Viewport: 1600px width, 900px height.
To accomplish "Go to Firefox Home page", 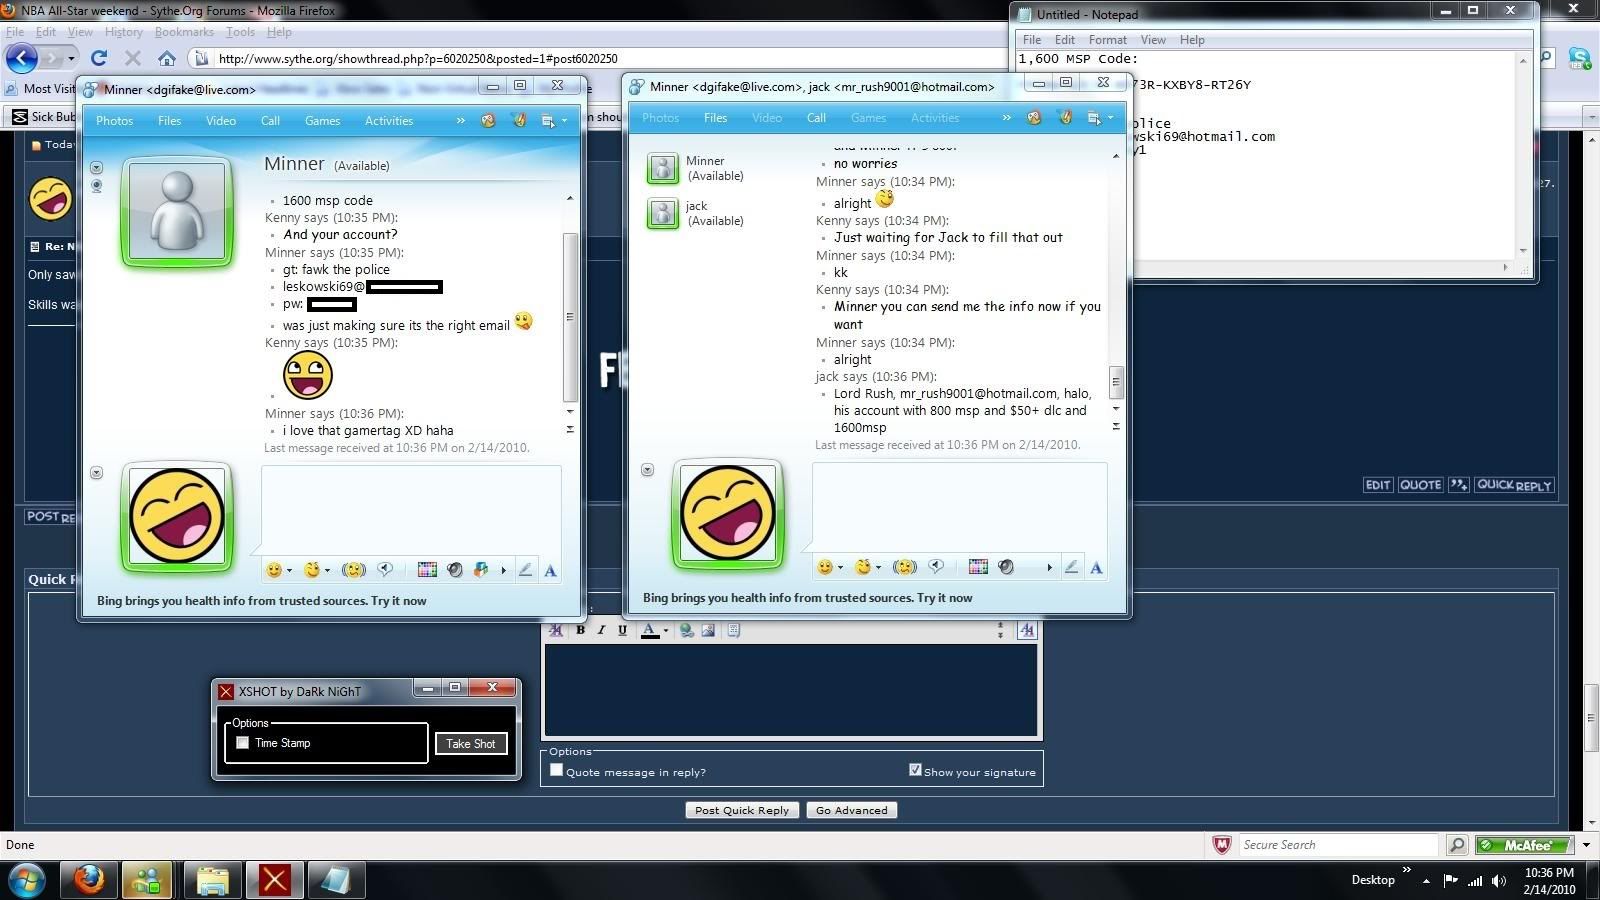I will point(167,58).
